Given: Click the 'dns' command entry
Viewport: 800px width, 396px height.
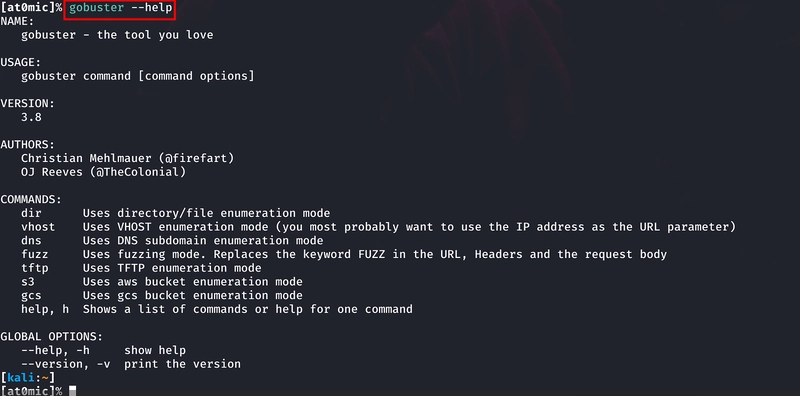Looking at the screenshot, I should [x=31, y=241].
